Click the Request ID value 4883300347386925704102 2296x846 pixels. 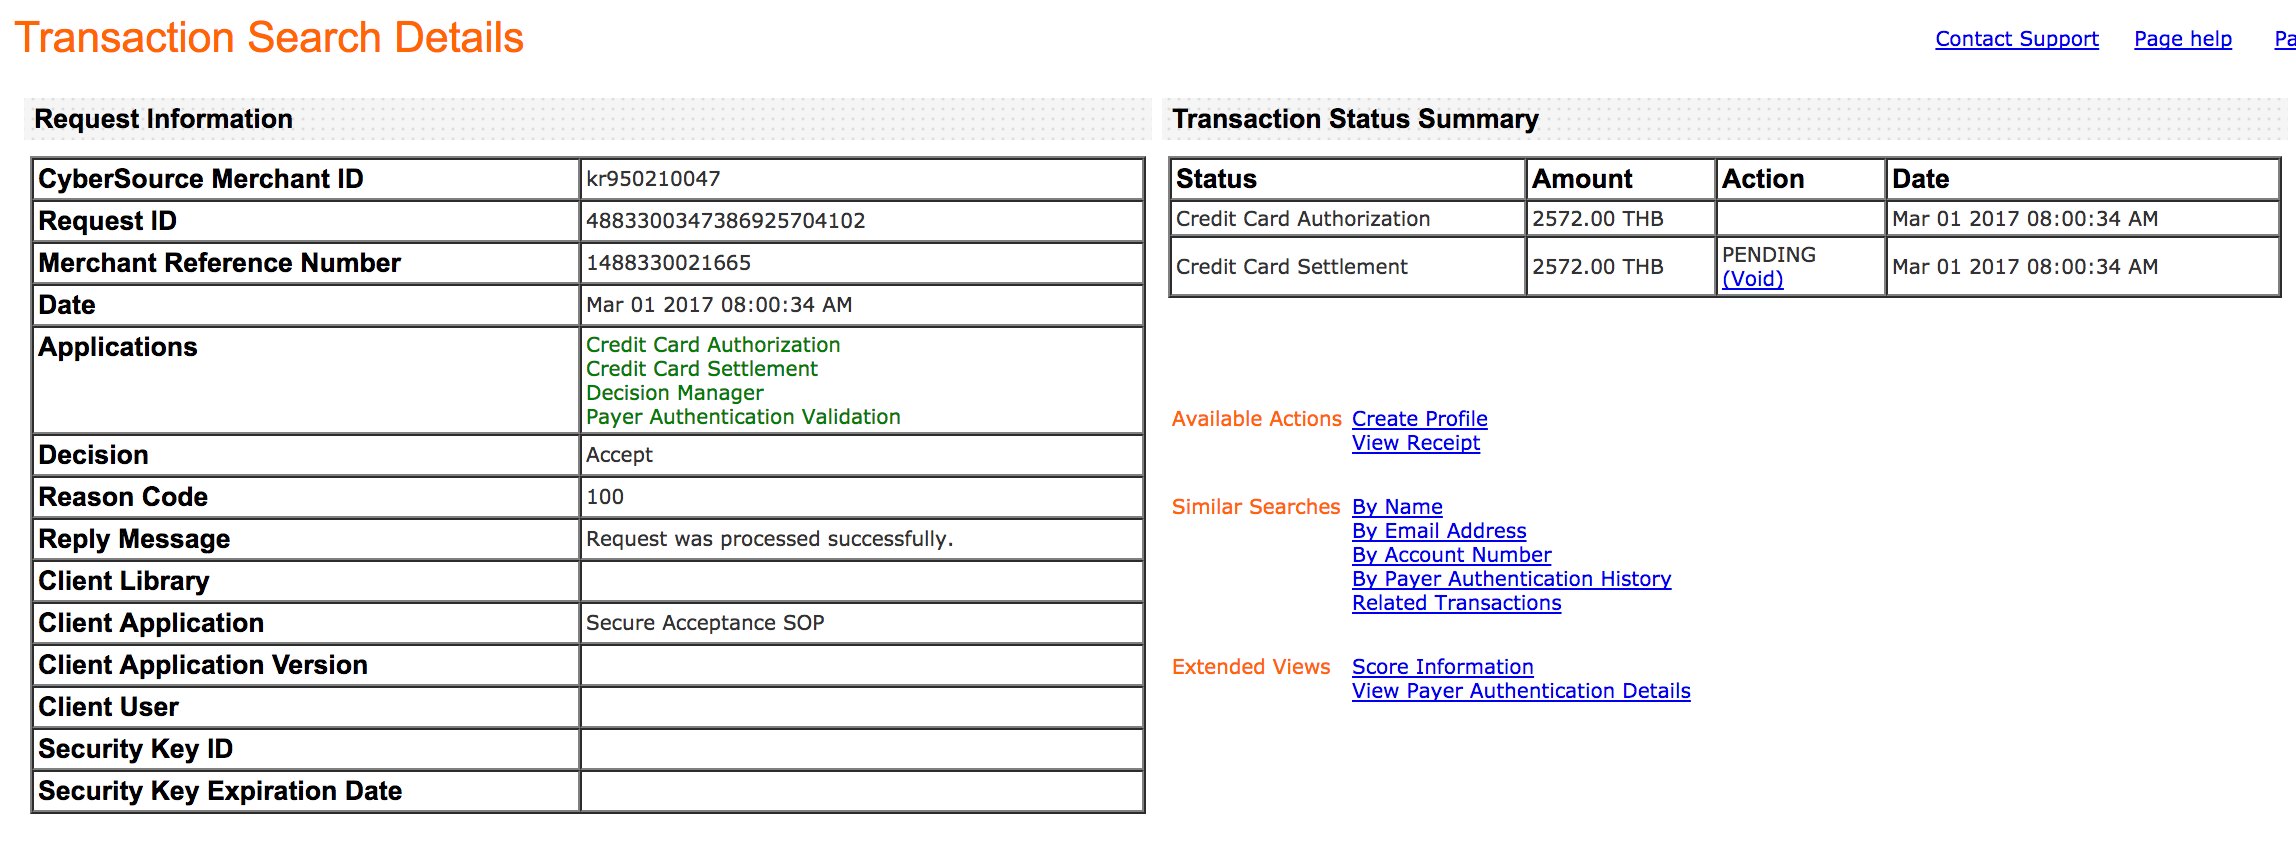725,221
